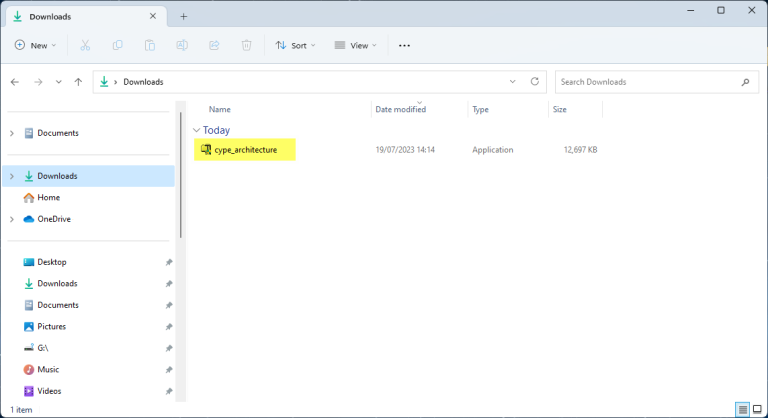Switch to large thumbnails view layout

(757, 409)
